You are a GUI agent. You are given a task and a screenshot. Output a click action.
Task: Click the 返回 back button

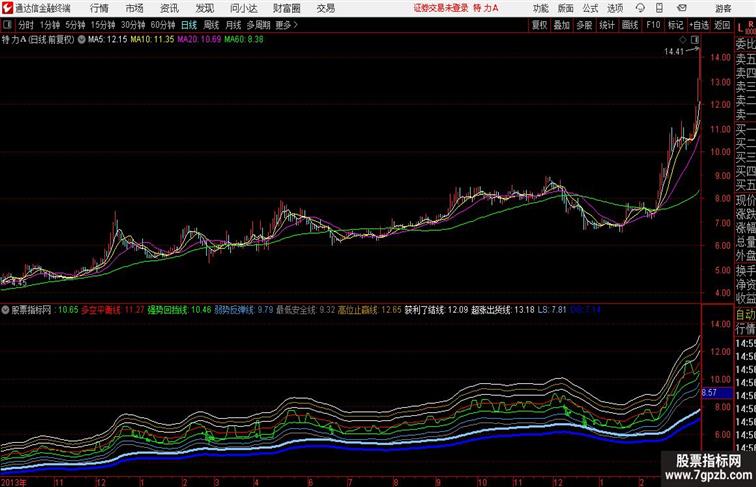tap(722, 25)
